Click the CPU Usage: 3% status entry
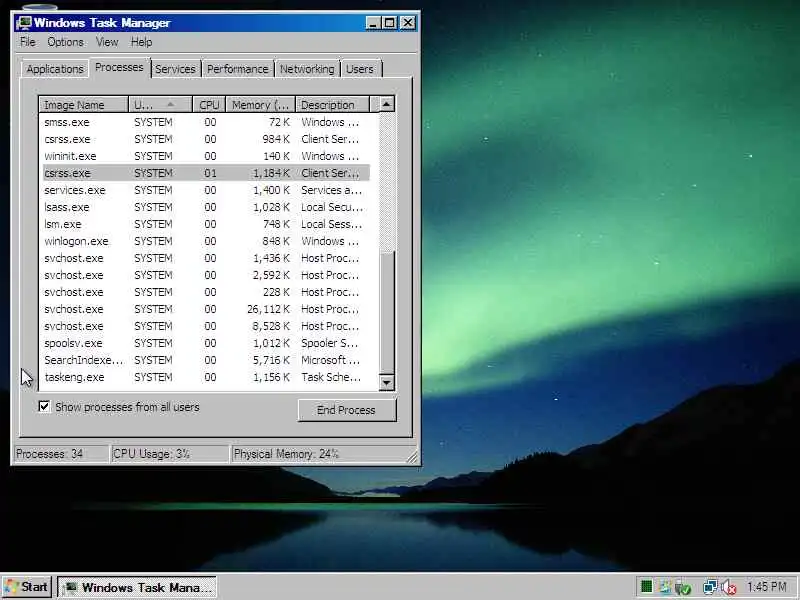 (x=170, y=454)
